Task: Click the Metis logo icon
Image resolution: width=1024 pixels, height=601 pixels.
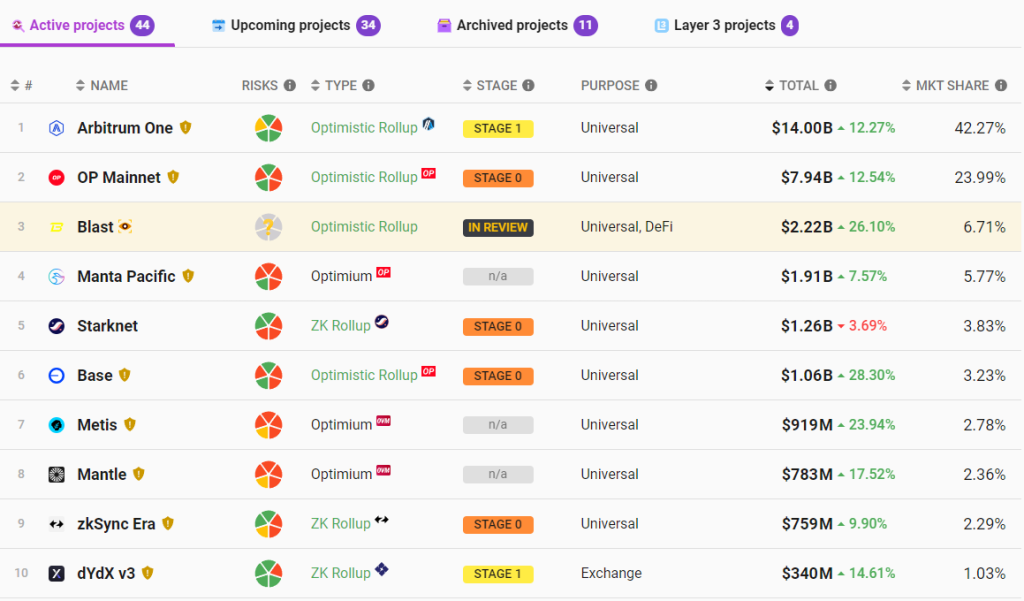Action: (x=57, y=425)
